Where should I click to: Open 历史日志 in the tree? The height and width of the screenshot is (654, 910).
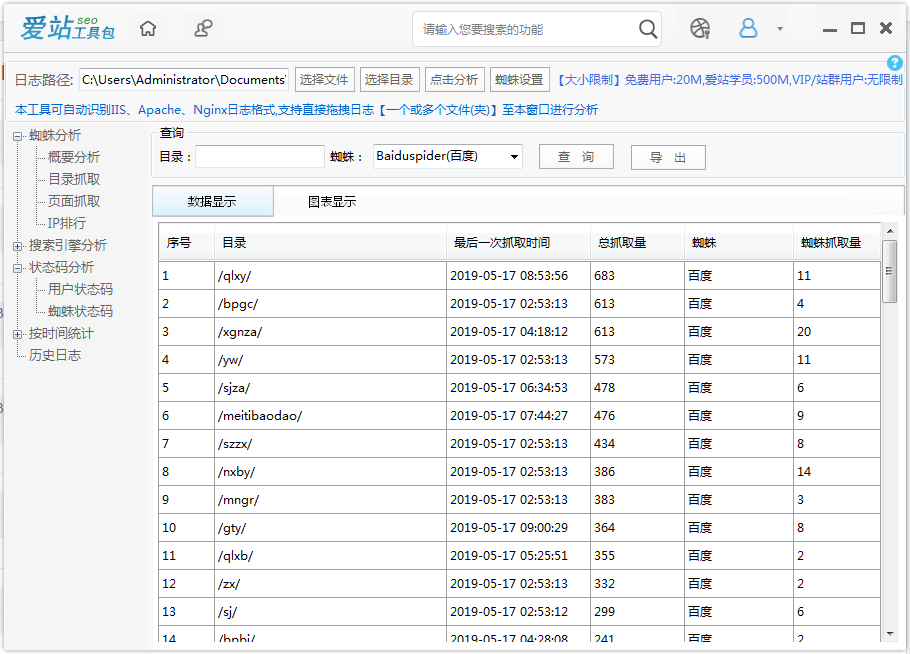tap(55, 355)
